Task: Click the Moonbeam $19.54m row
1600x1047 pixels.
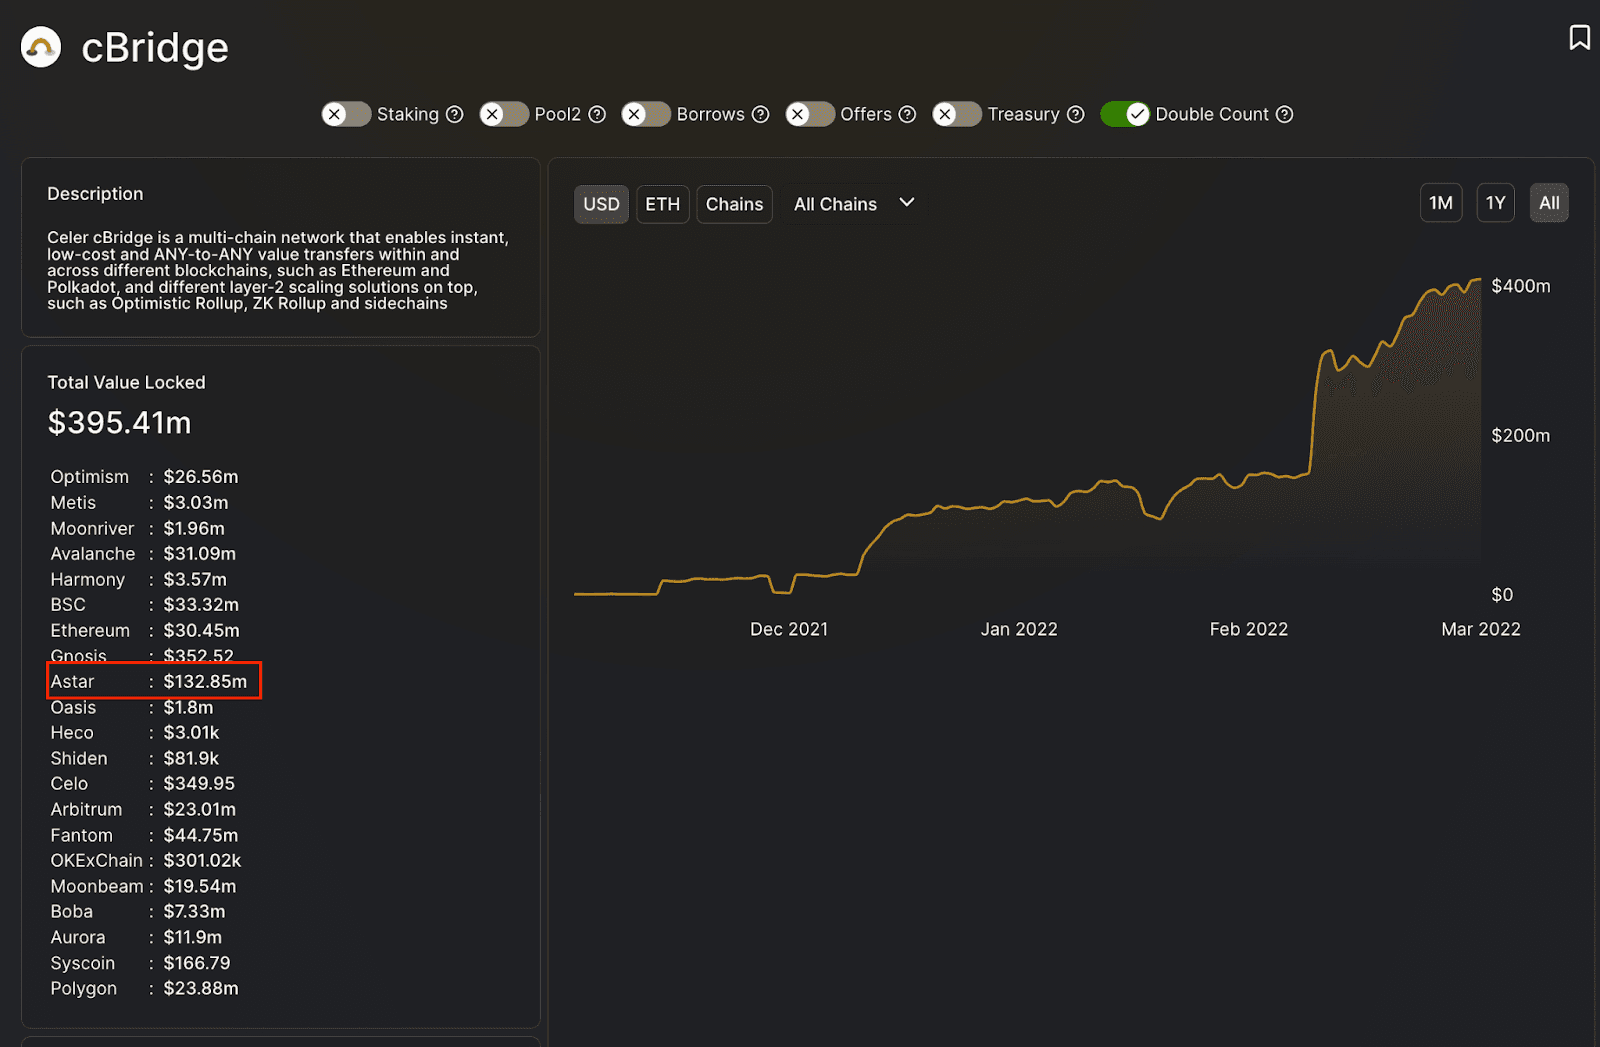Action: click(x=143, y=887)
